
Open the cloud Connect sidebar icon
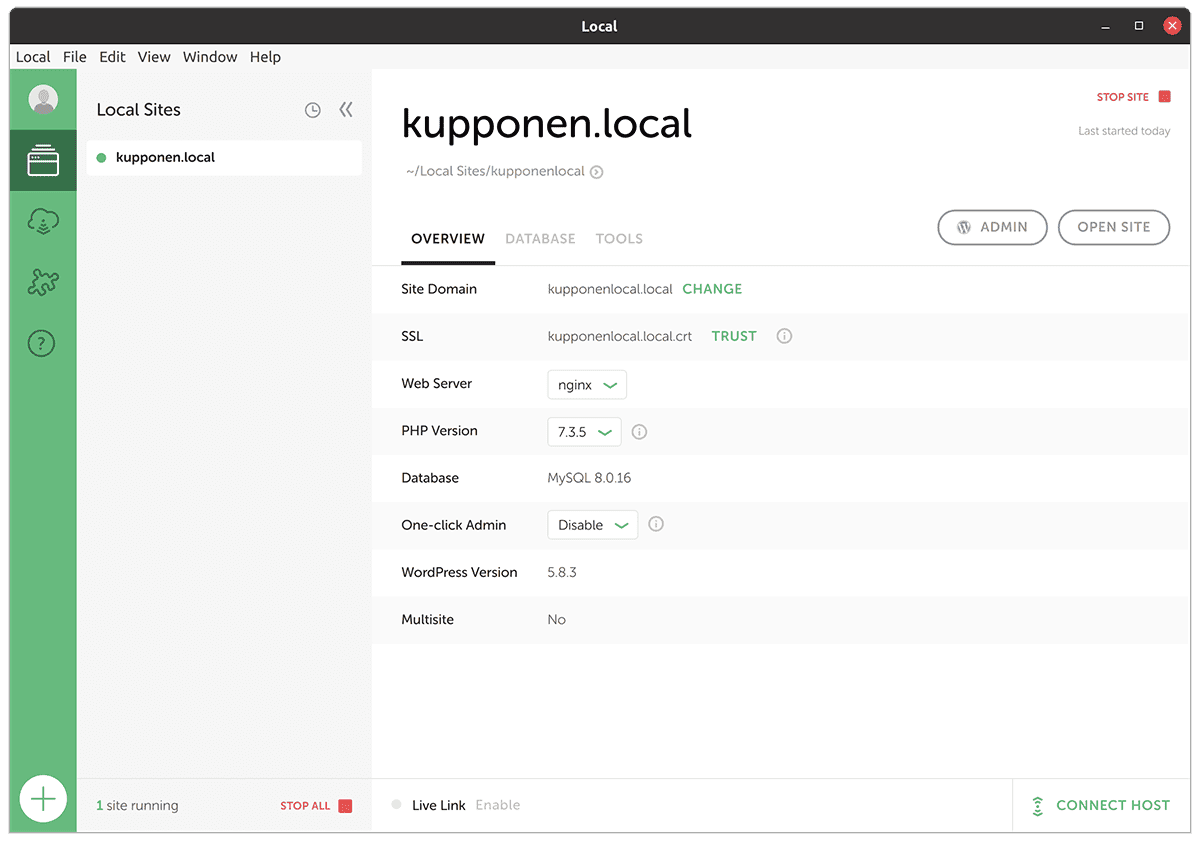(43, 222)
